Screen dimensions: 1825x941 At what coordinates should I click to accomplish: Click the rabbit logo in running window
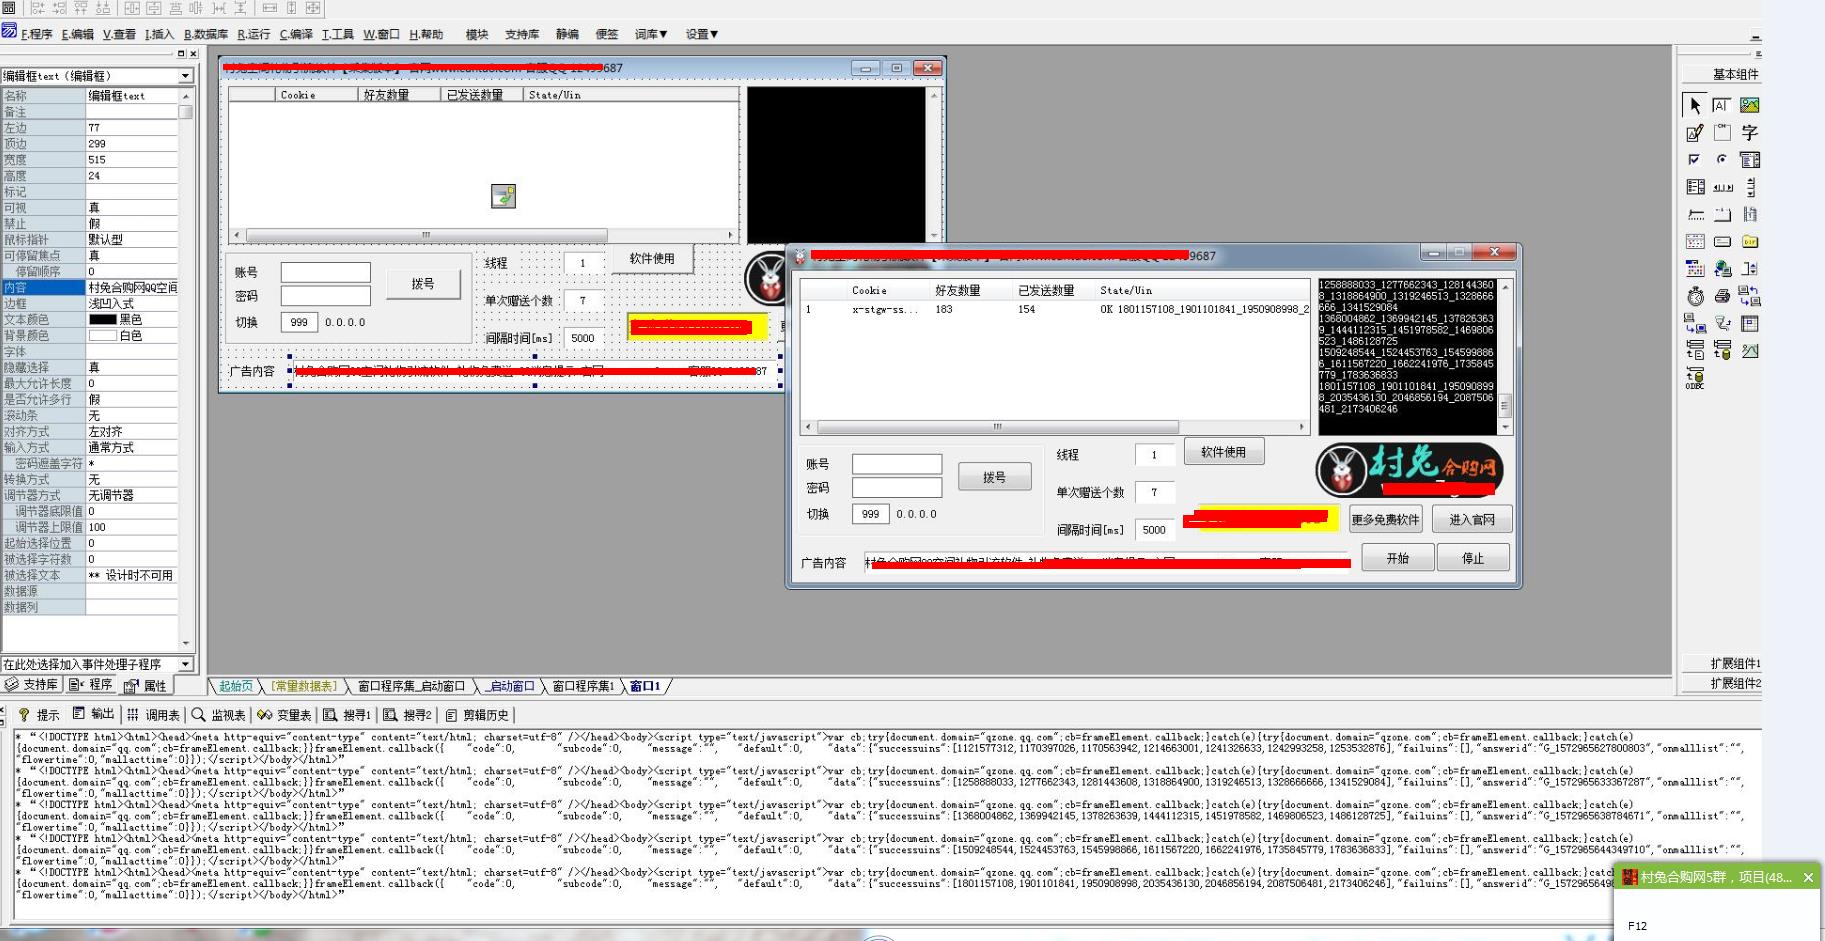click(1342, 470)
